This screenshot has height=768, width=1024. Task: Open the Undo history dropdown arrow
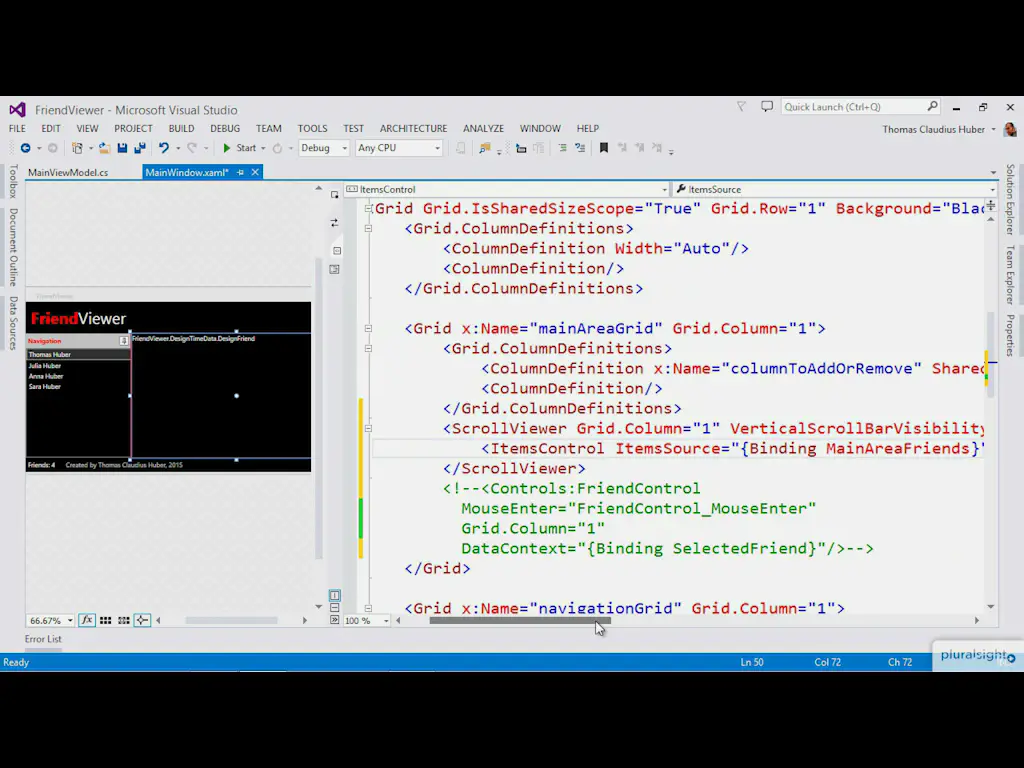(x=178, y=148)
